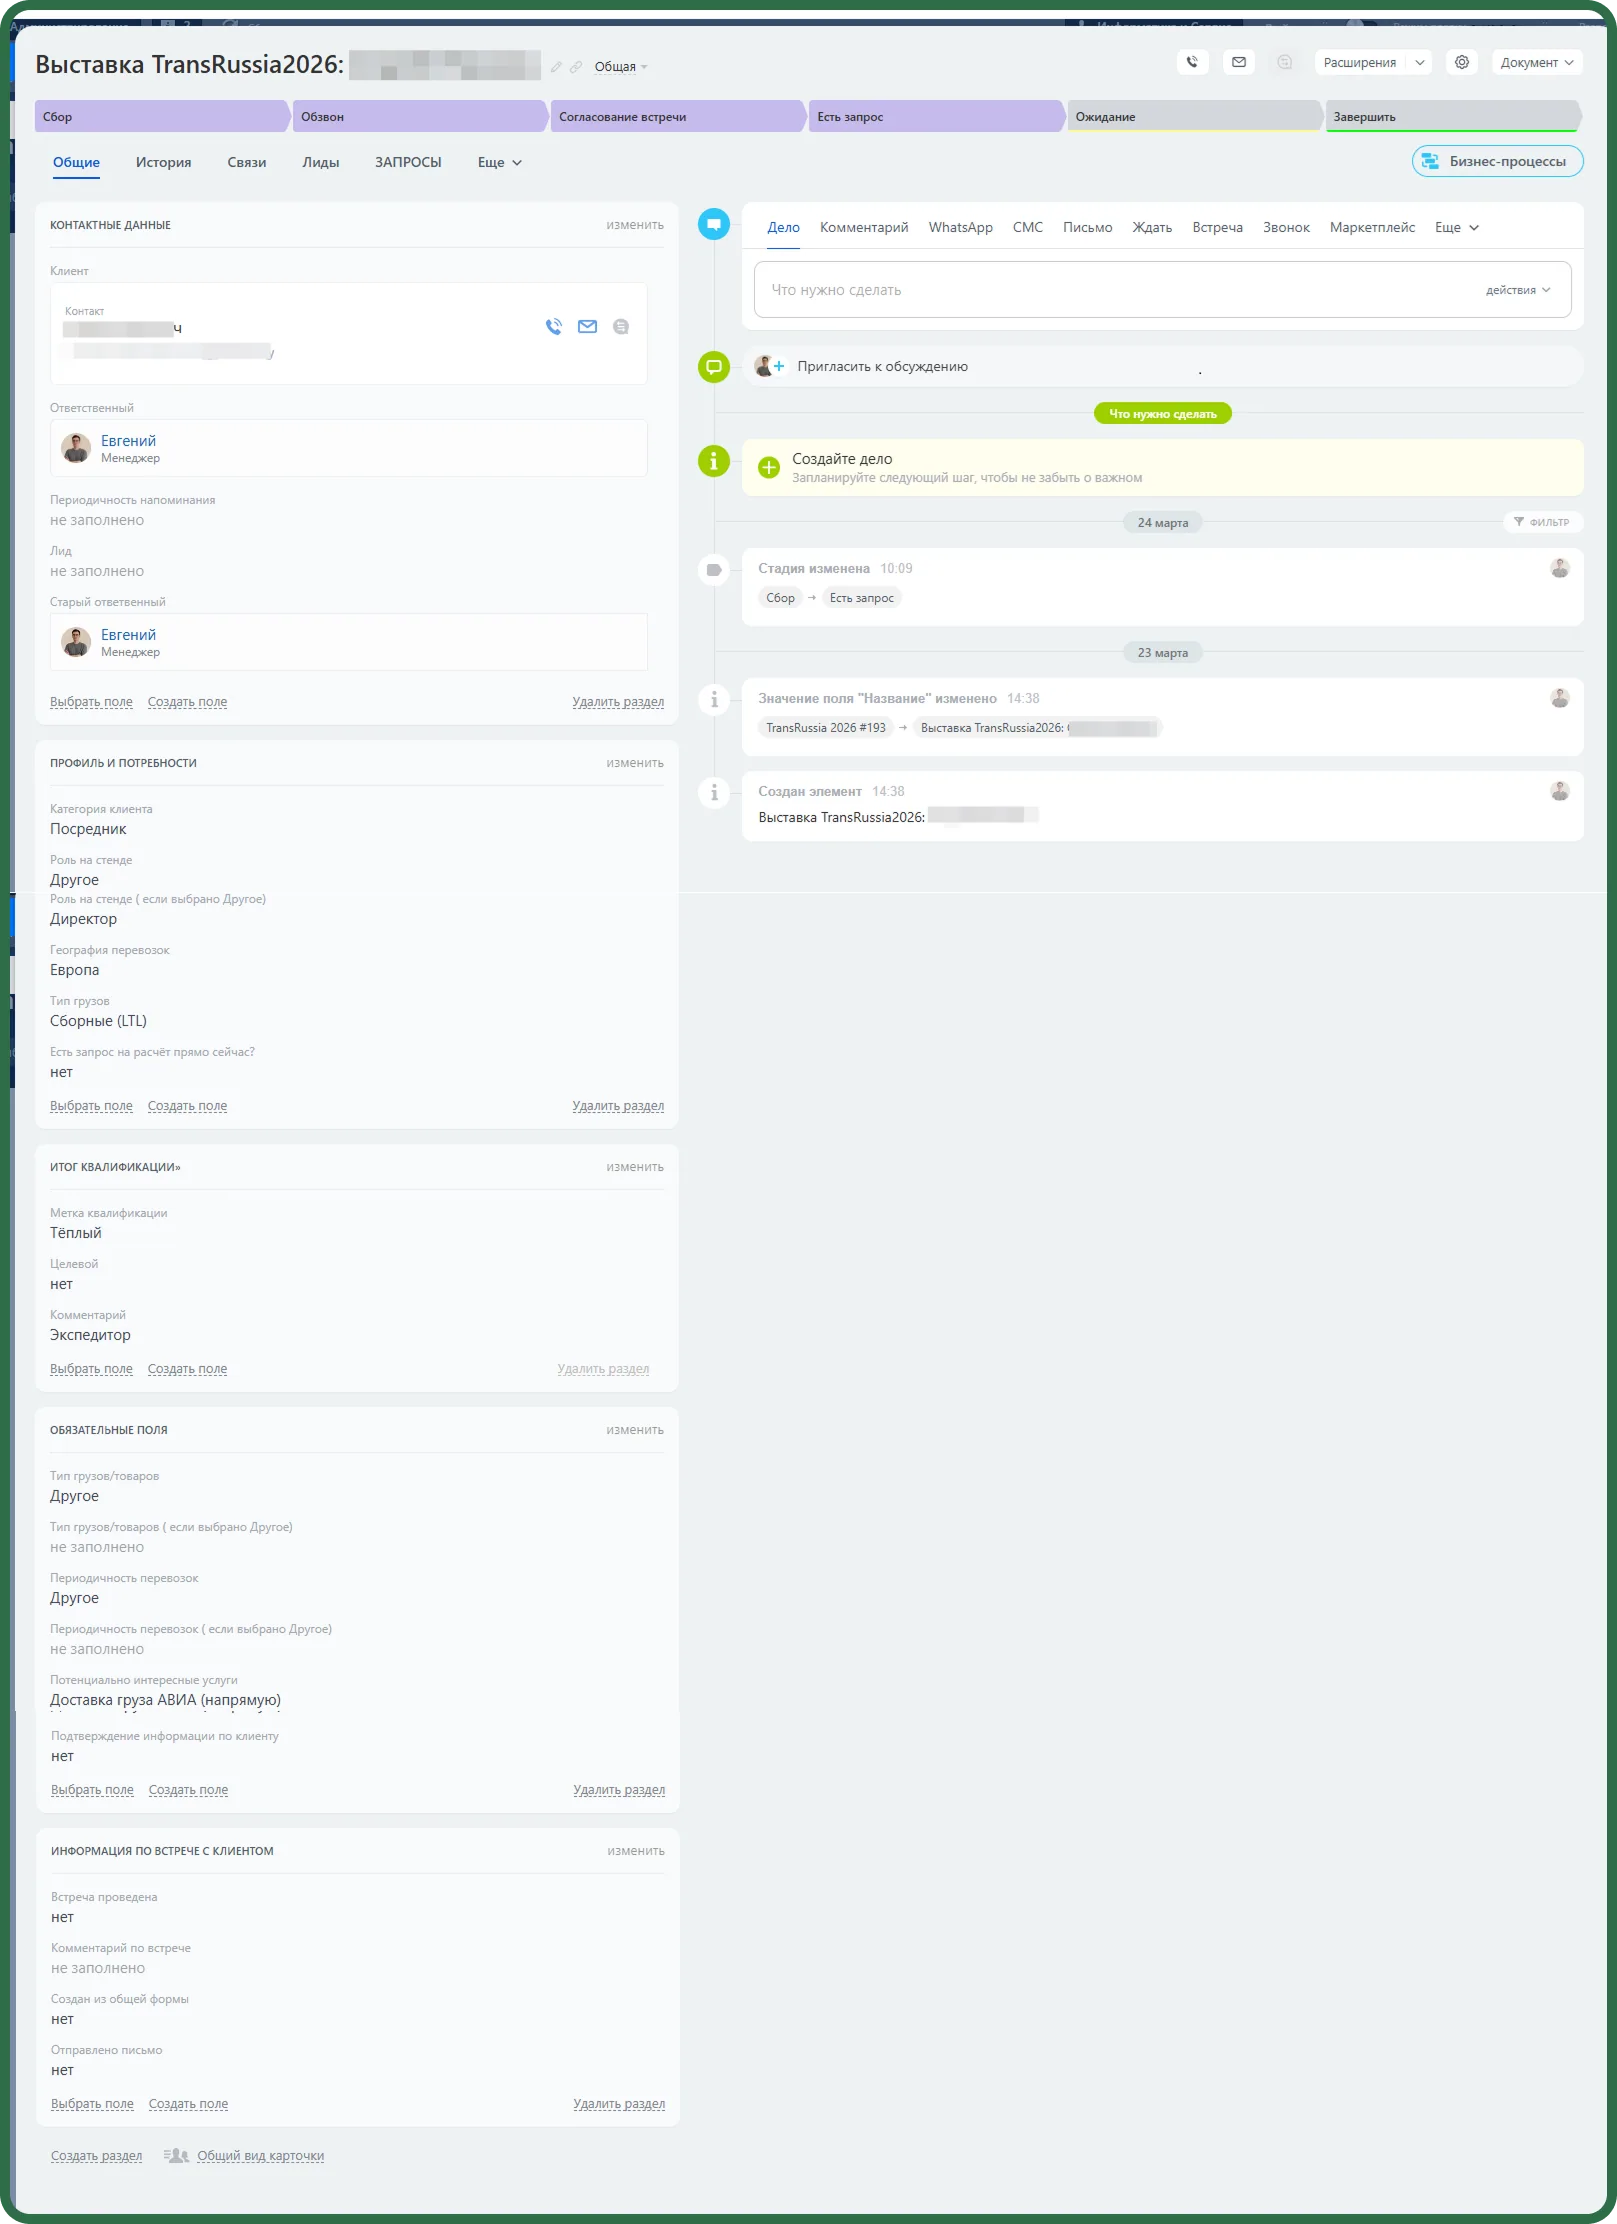This screenshot has height=2224, width=1617.
Task: Click the Бизнес-процессы button
Action: pos(1497,161)
